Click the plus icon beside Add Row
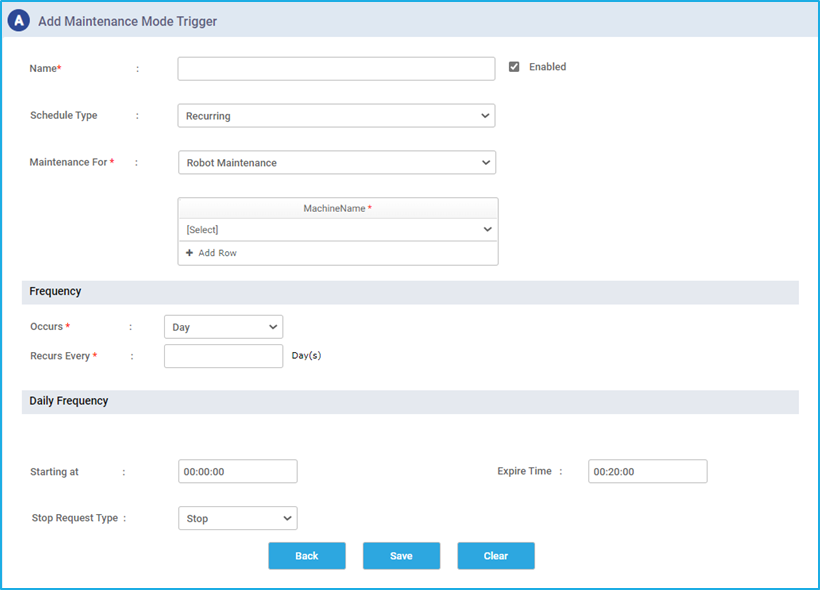The image size is (820, 590). 189,253
